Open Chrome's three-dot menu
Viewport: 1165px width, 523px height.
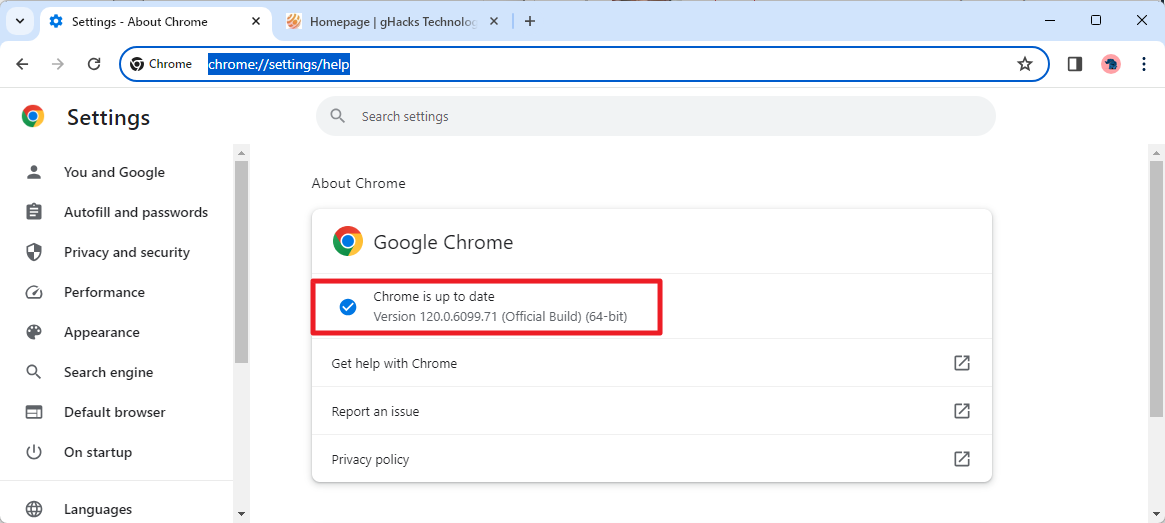[x=1144, y=64]
